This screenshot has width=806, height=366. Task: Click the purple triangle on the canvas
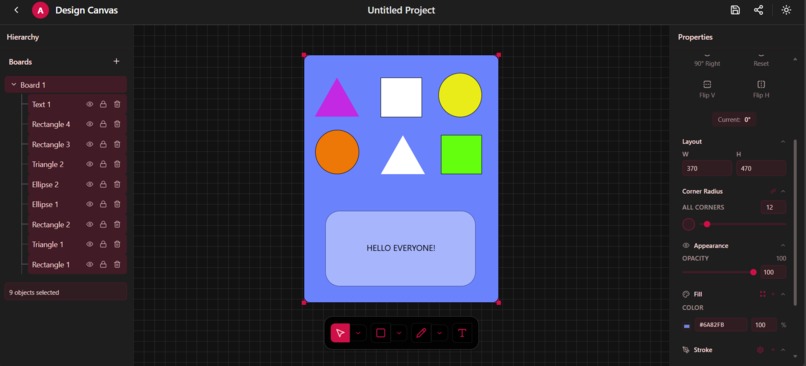[337, 102]
